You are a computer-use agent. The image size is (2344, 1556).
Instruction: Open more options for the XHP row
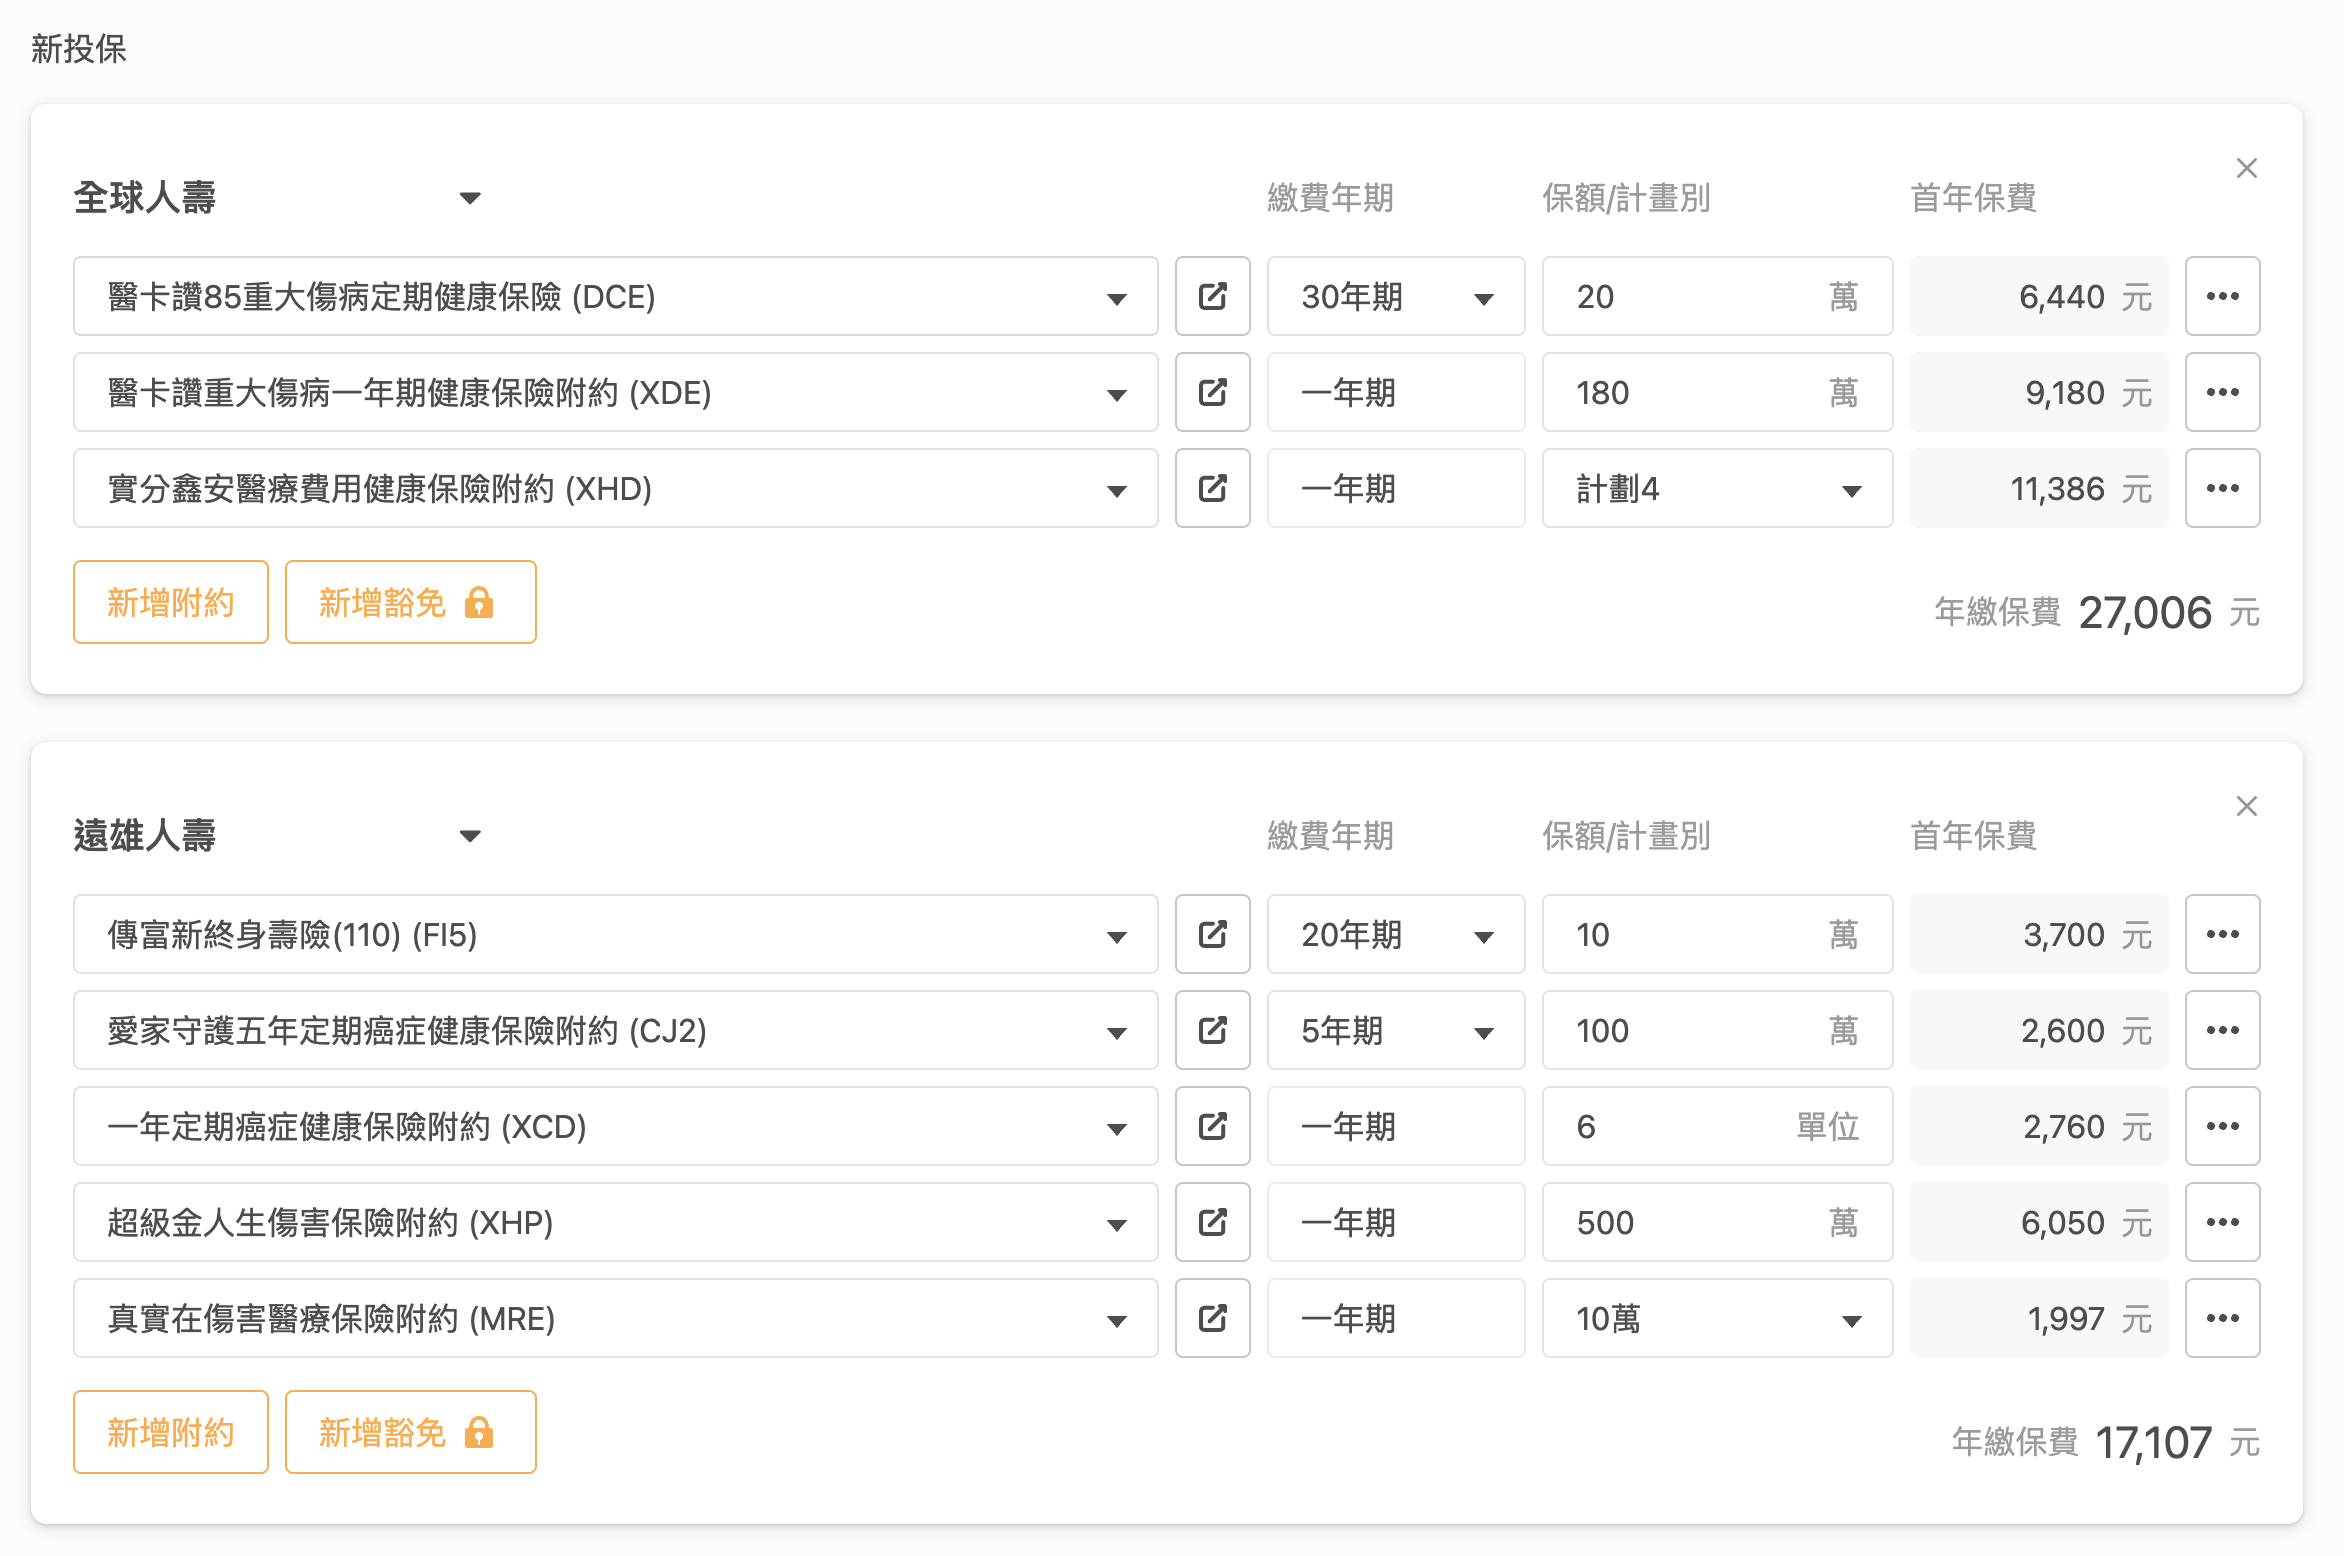[x=2222, y=1222]
